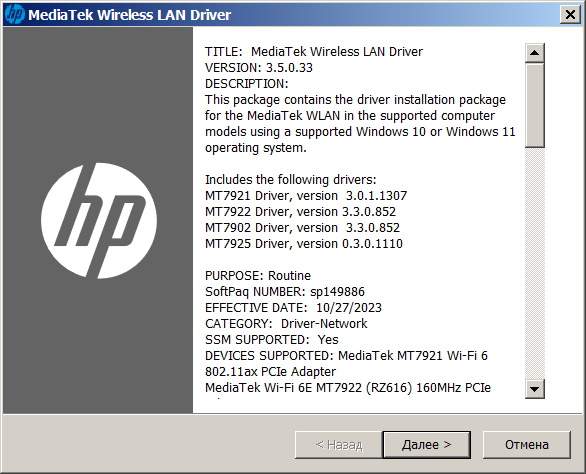Click the scroll up arrow
The image size is (586, 474).
click(534, 53)
